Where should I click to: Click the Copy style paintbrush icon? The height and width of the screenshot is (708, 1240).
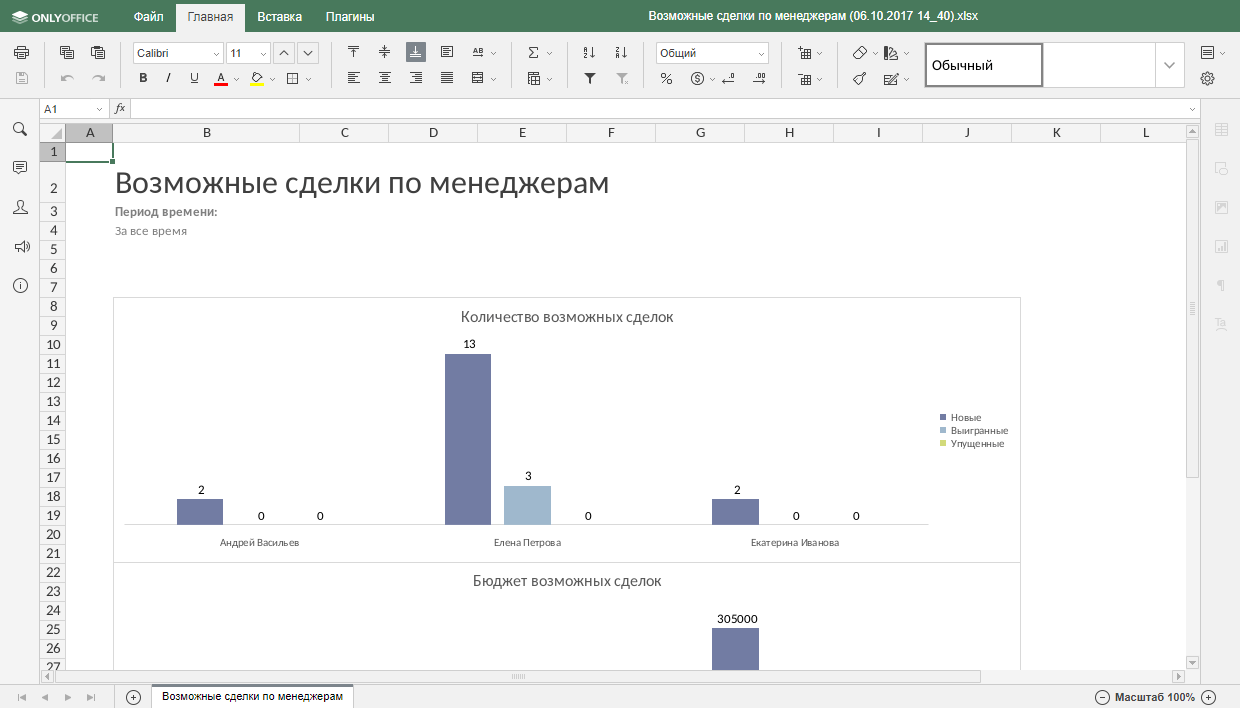tap(859, 78)
